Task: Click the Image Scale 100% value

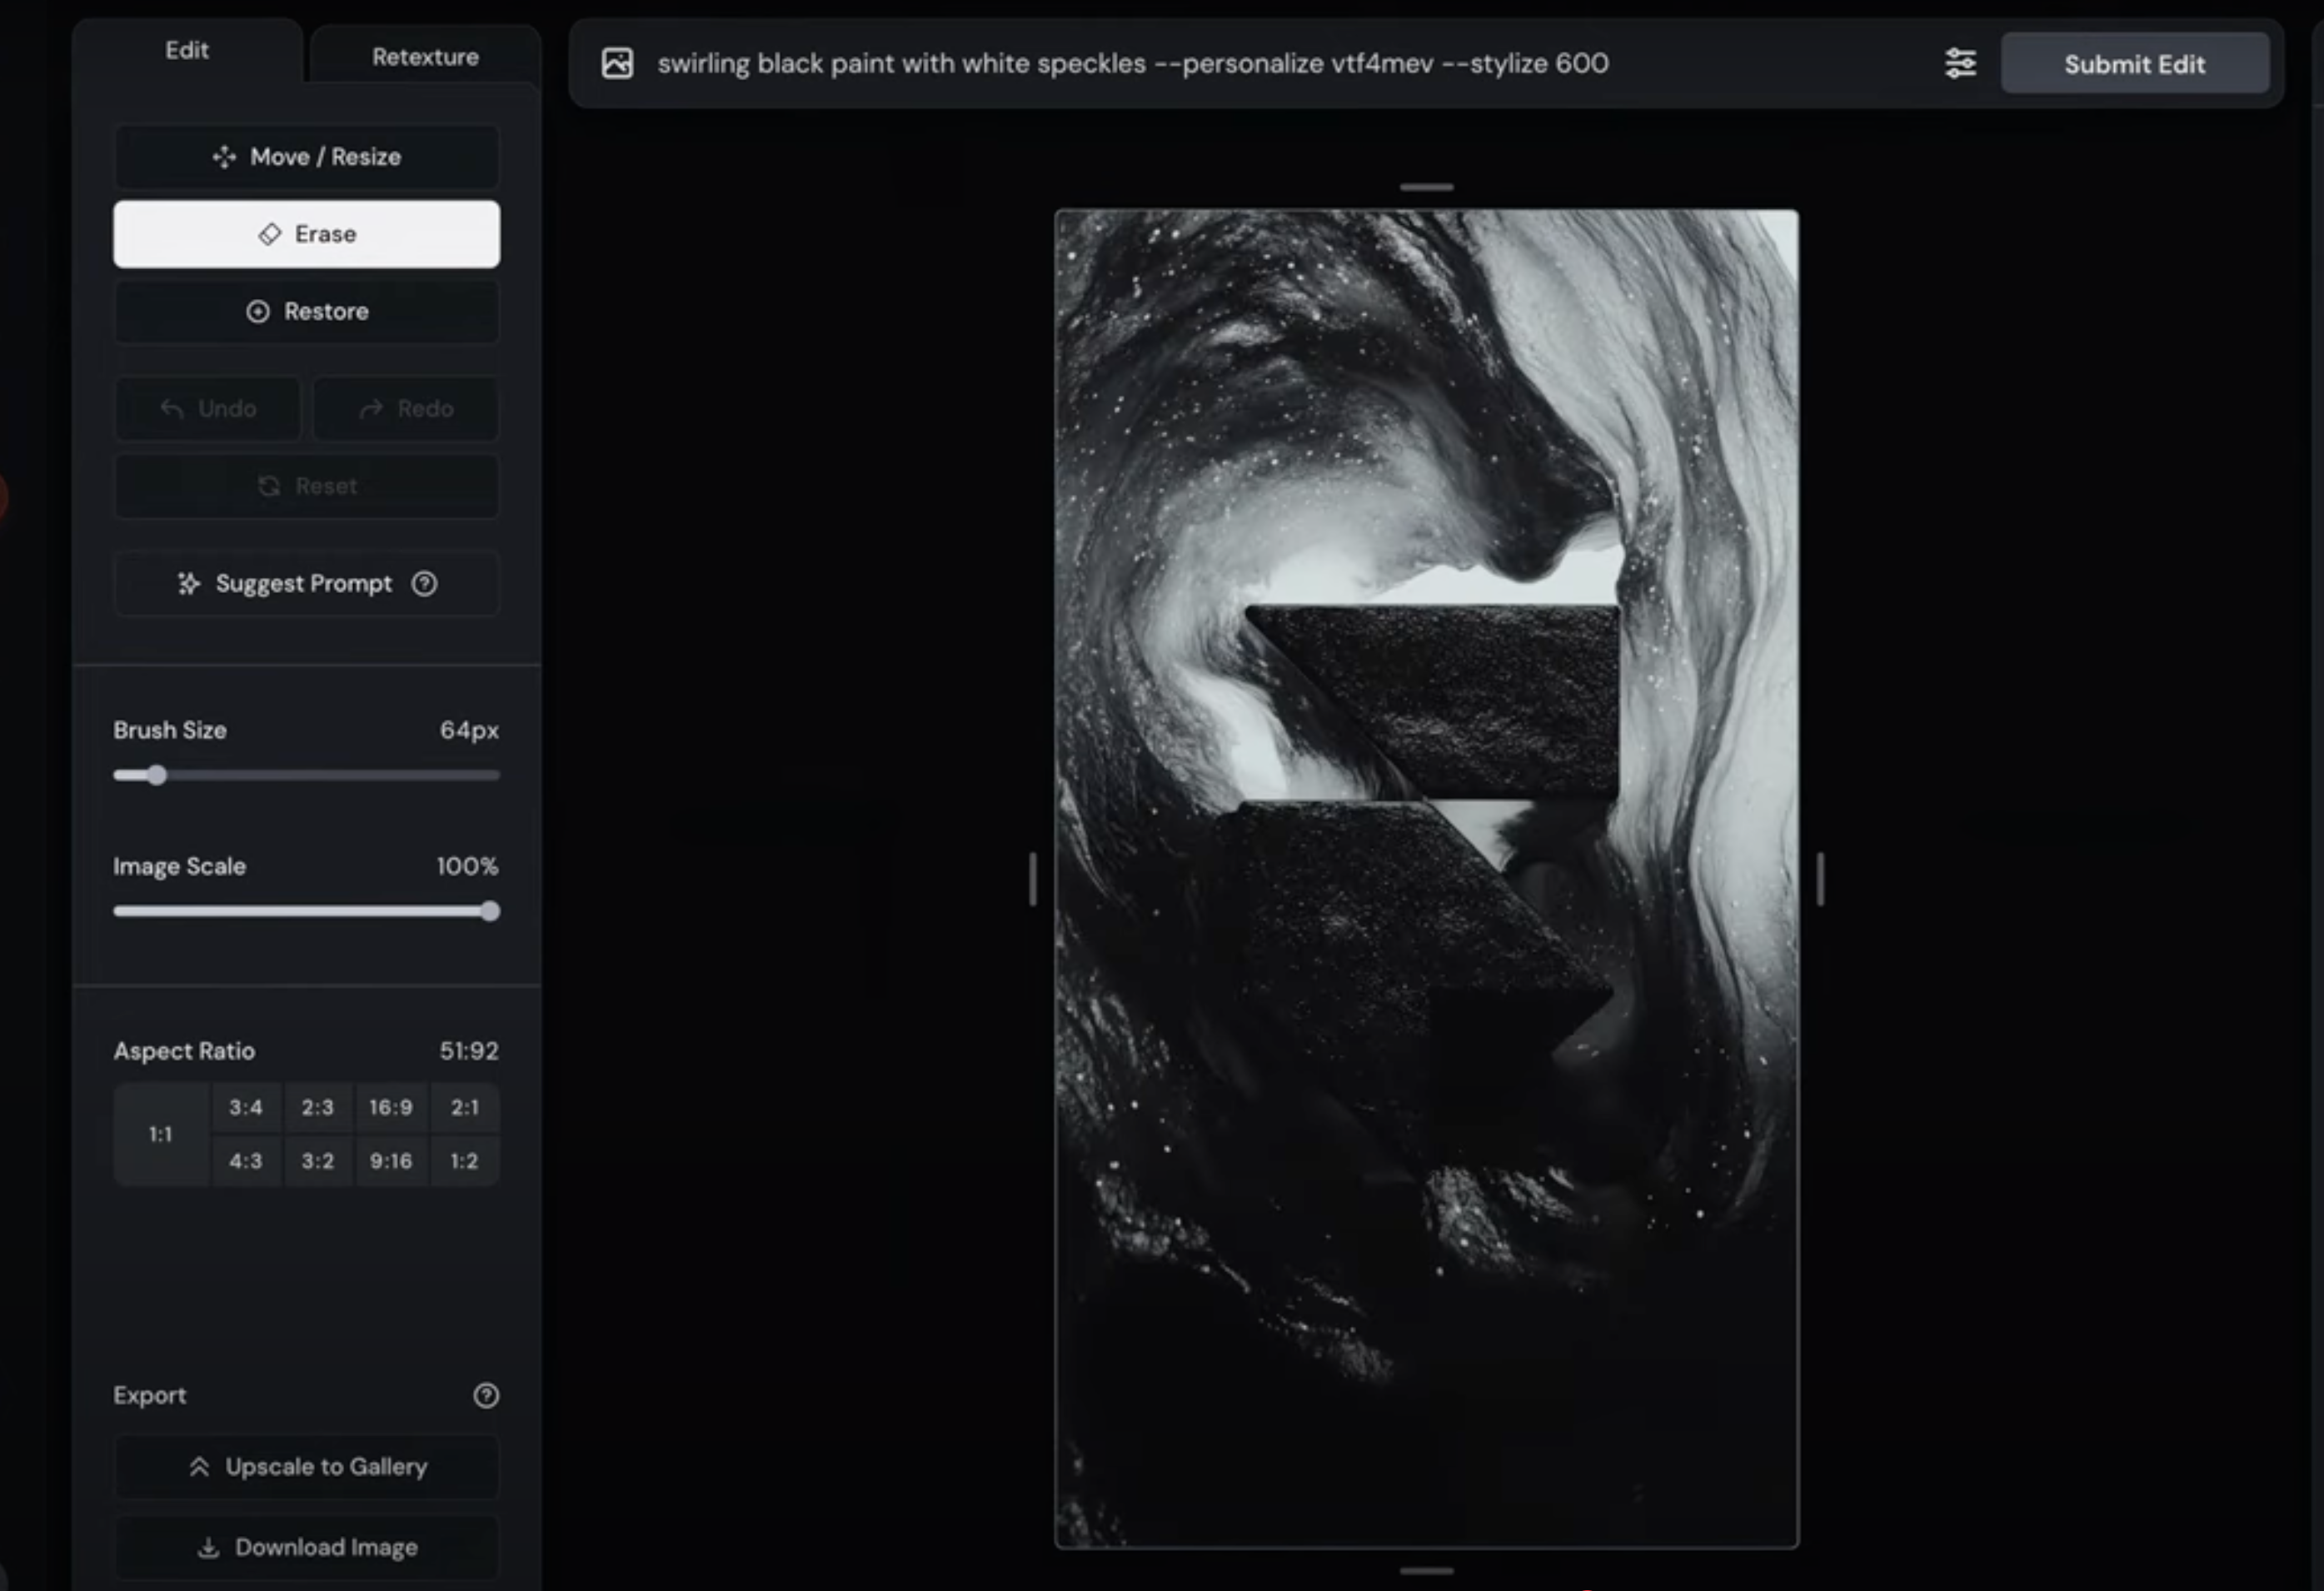Action: pyautogui.click(x=467, y=866)
